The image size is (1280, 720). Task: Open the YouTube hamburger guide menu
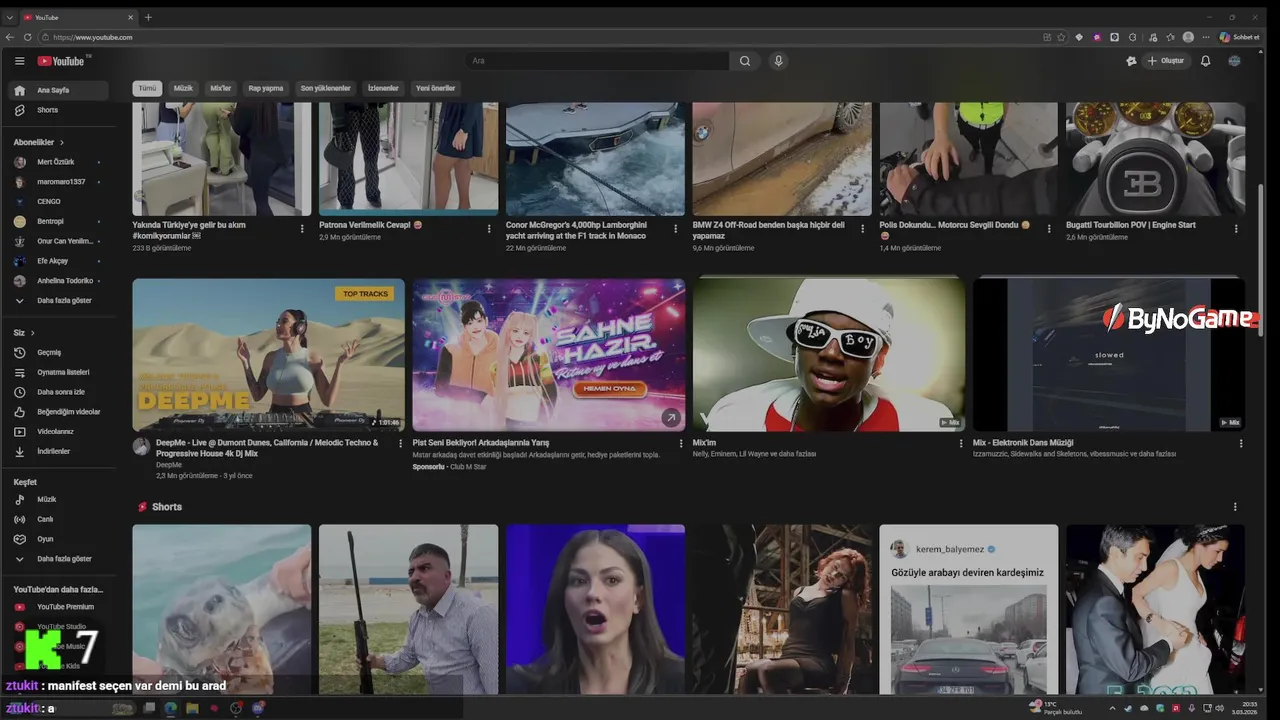tap(19, 61)
